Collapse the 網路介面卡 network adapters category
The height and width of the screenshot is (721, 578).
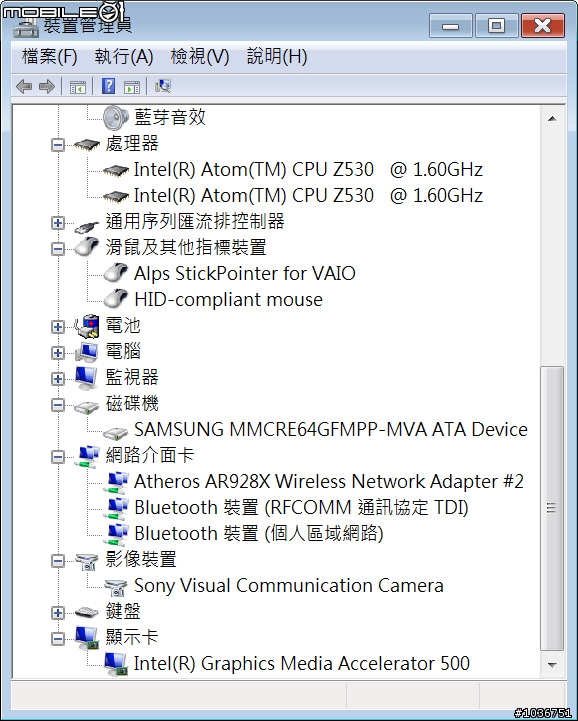click(58, 457)
